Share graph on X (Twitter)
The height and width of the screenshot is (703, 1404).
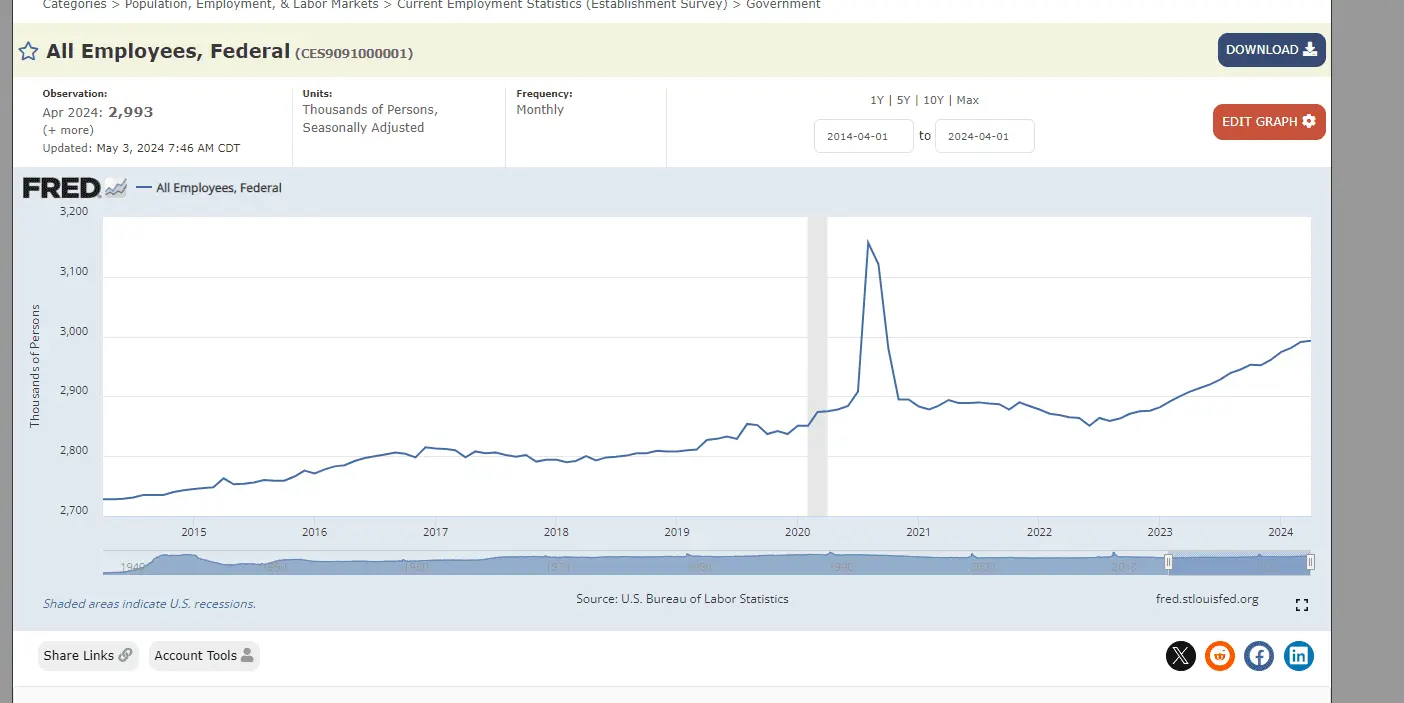[x=1180, y=656]
